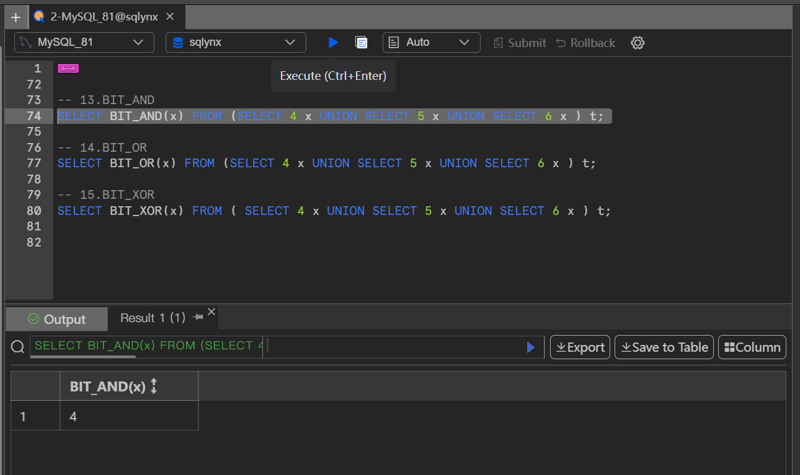Re-run result query with blue arrow

point(531,347)
